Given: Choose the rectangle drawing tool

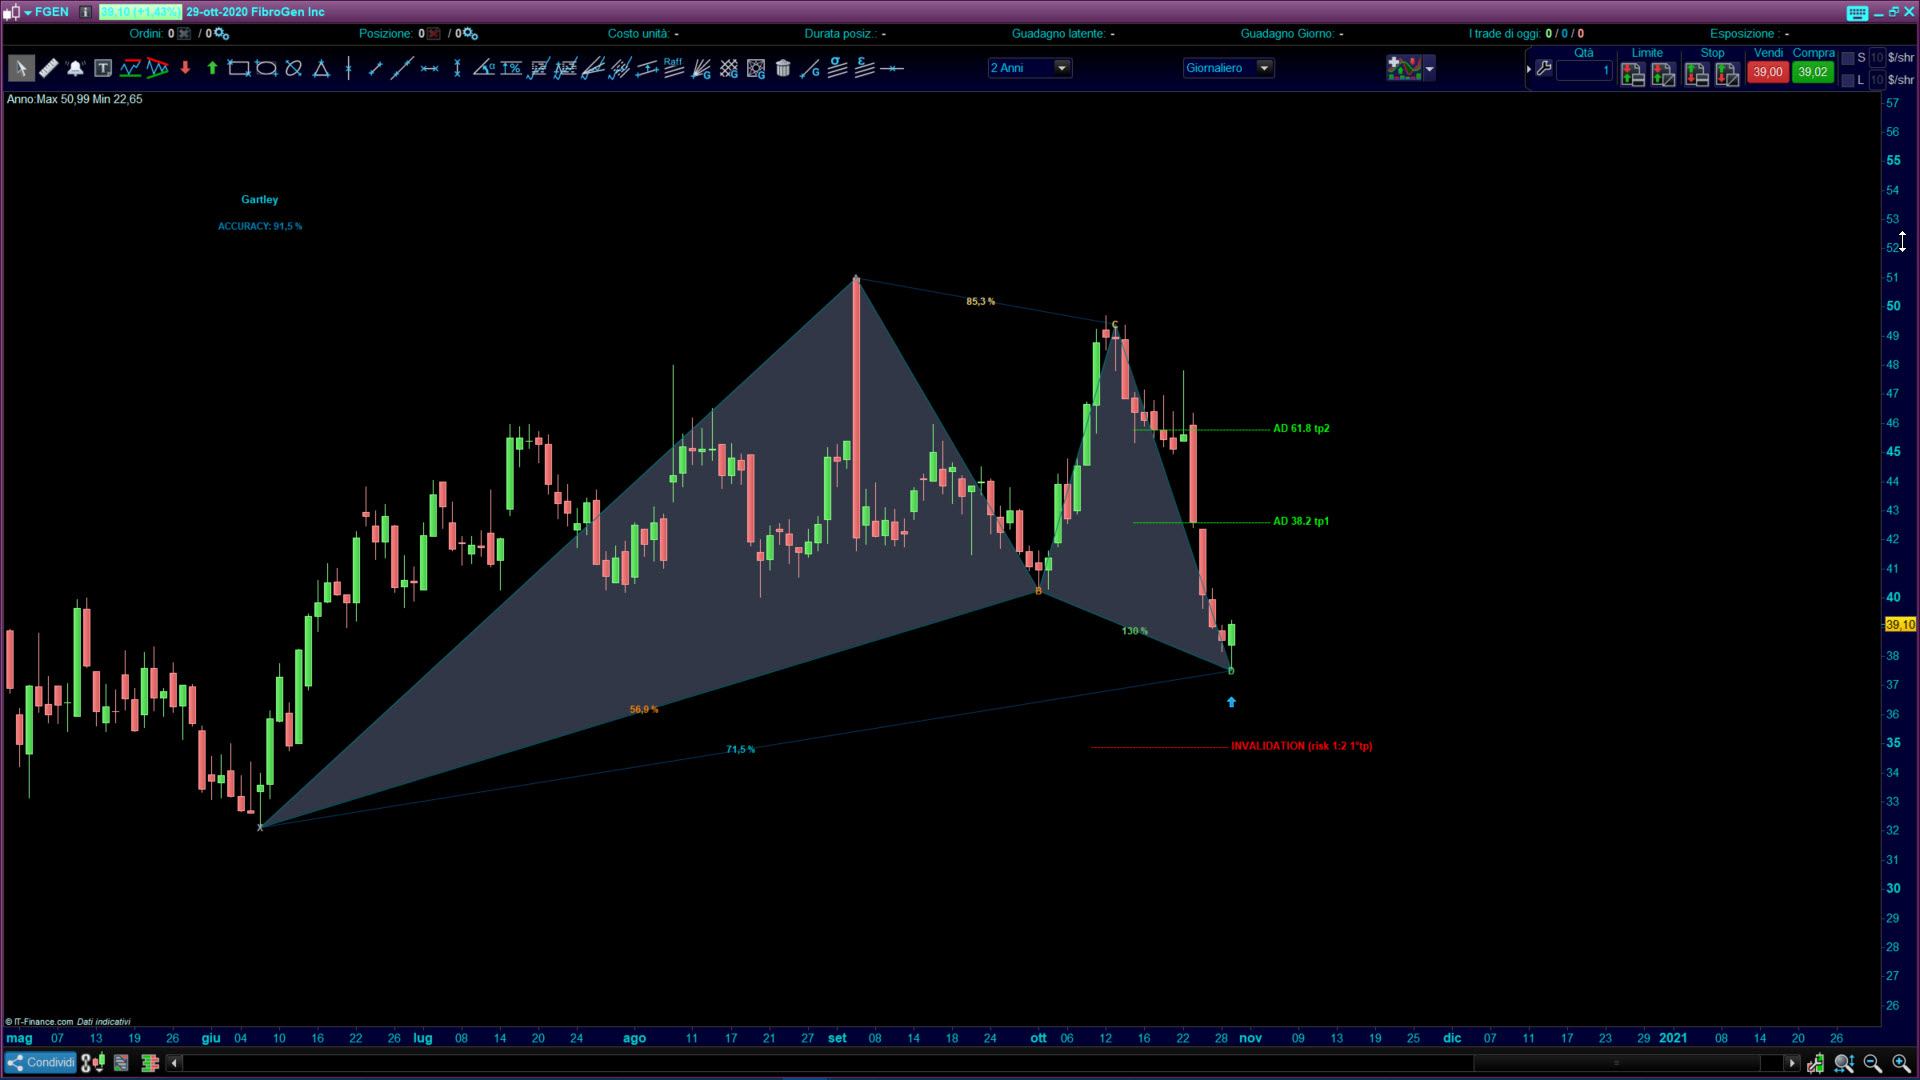Looking at the screenshot, I should point(238,68).
